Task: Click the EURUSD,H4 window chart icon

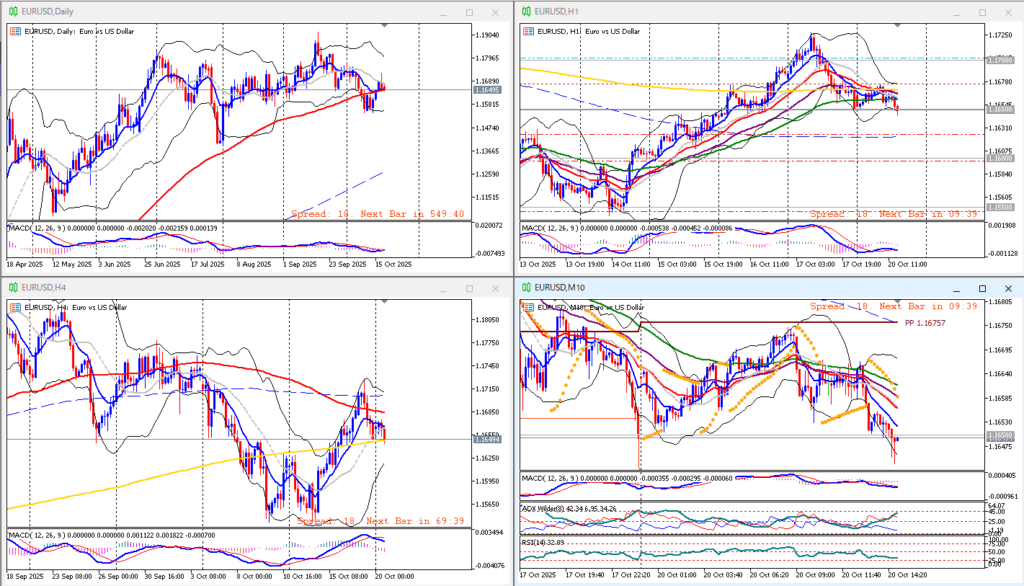Action: tap(14, 288)
